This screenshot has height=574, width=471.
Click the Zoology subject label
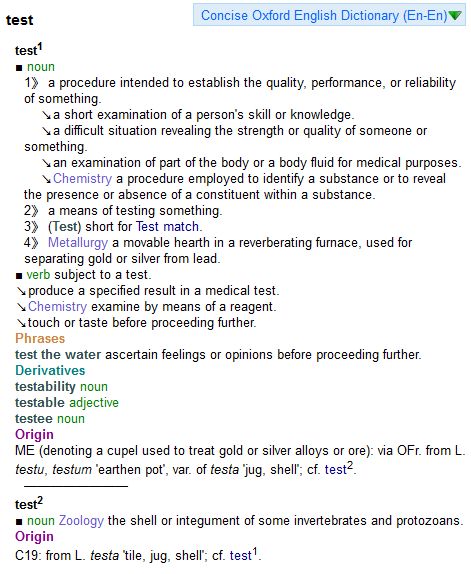click(81, 521)
